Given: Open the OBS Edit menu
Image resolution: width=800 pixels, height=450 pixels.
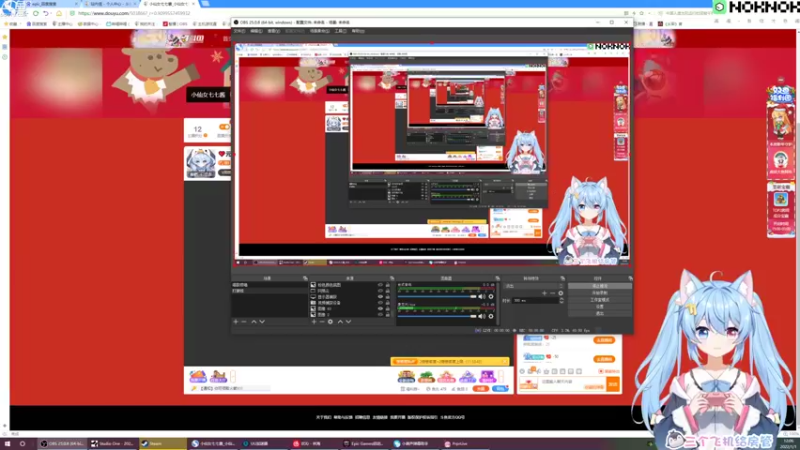Looking at the screenshot, I should 256,31.
